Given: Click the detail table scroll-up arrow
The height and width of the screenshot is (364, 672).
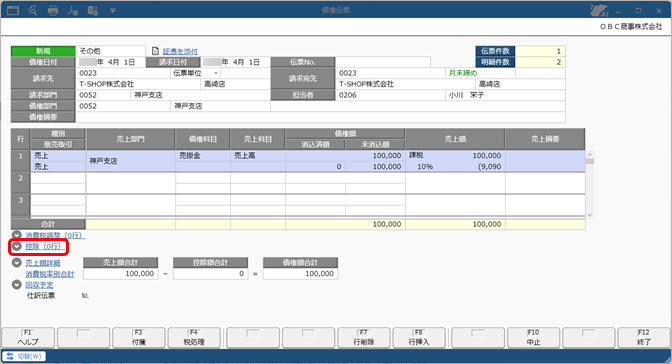Looking at the screenshot, I should click(590, 155).
